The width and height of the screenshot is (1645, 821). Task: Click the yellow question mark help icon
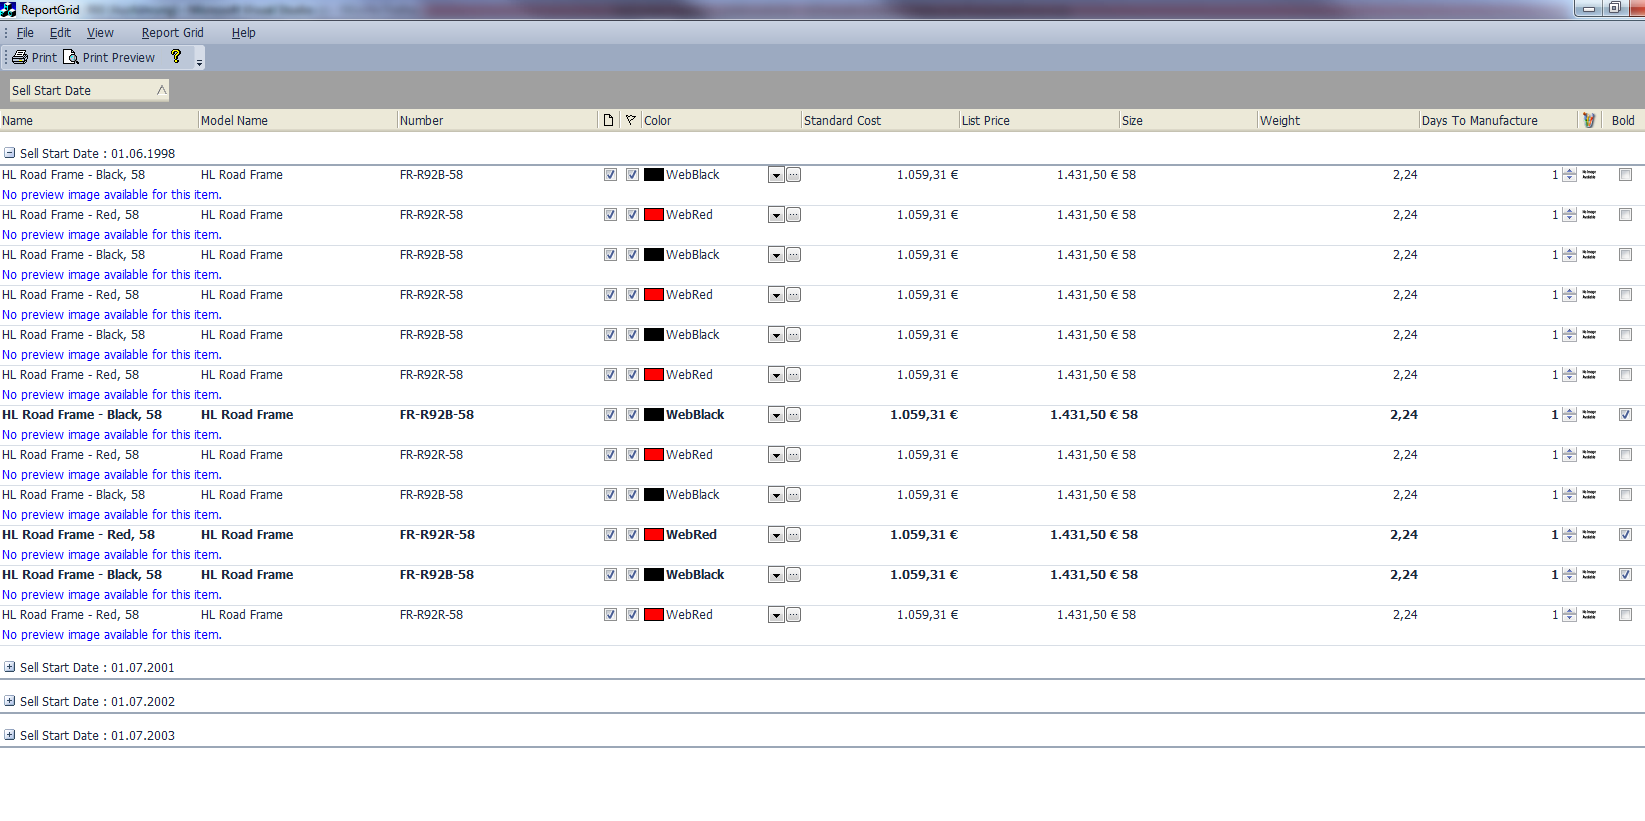(176, 57)
